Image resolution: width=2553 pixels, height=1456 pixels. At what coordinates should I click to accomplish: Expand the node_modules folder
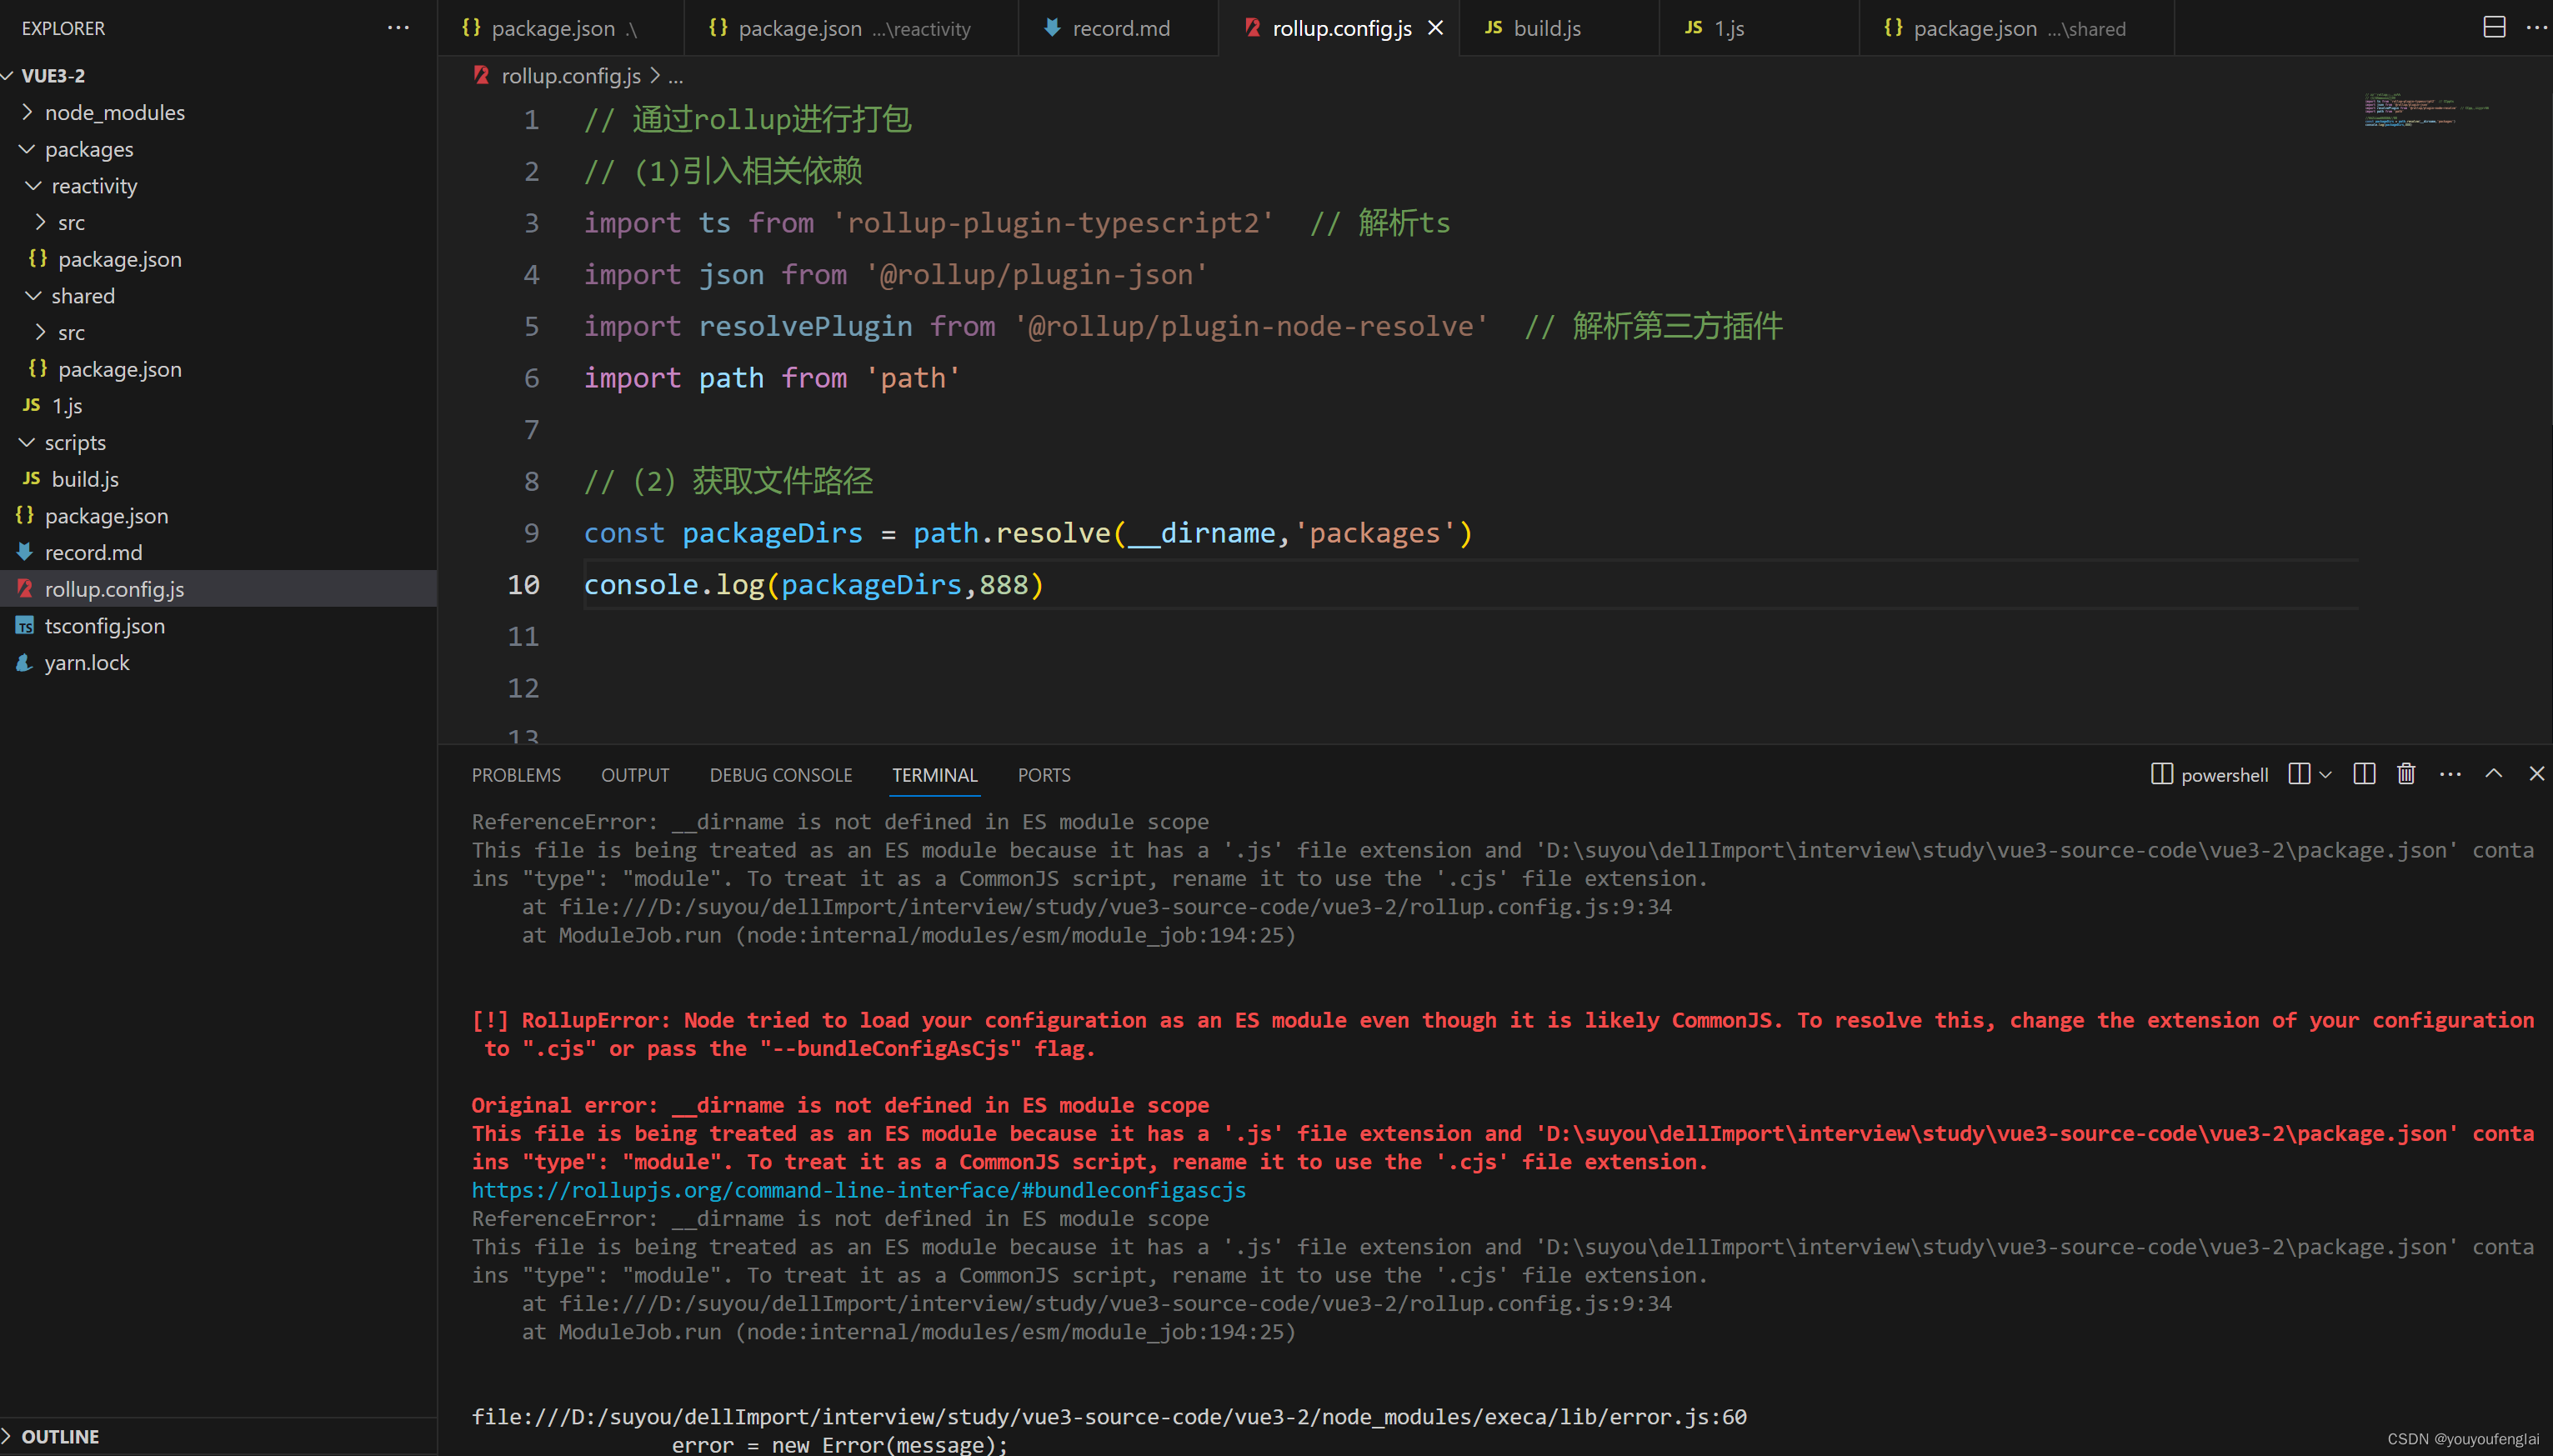coord(27,112)
